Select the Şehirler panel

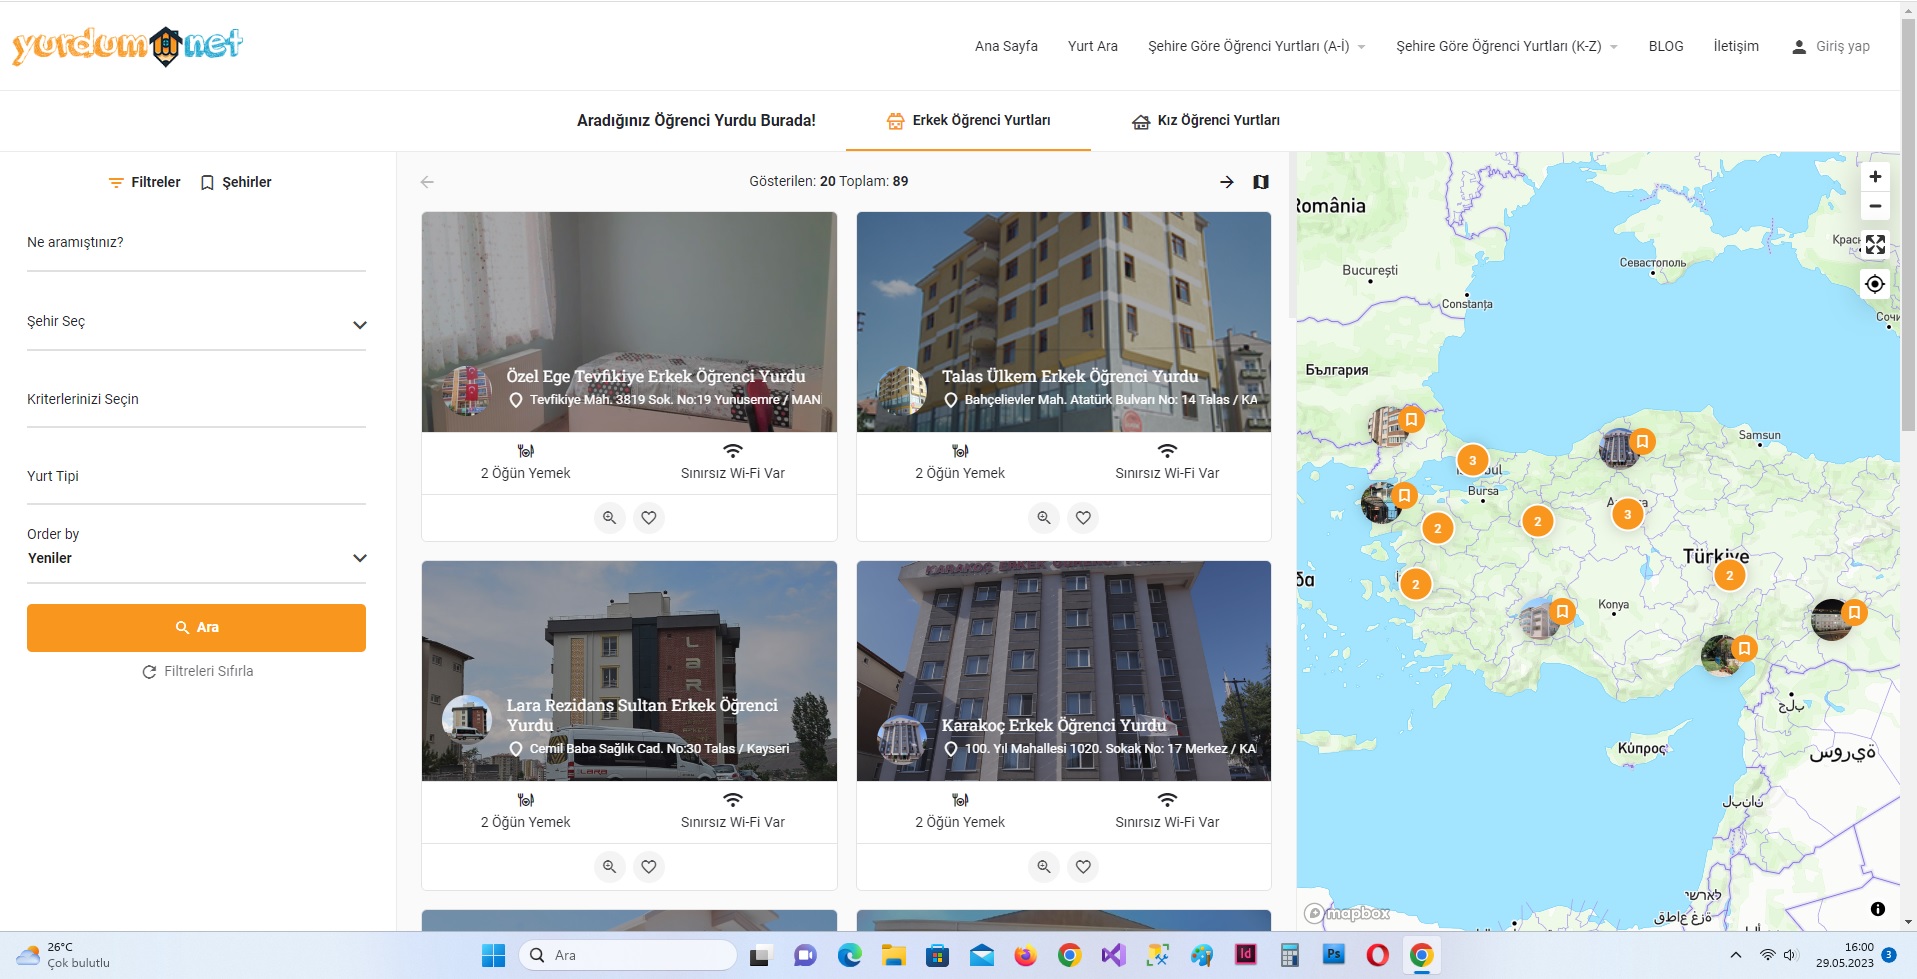[236, 182]
